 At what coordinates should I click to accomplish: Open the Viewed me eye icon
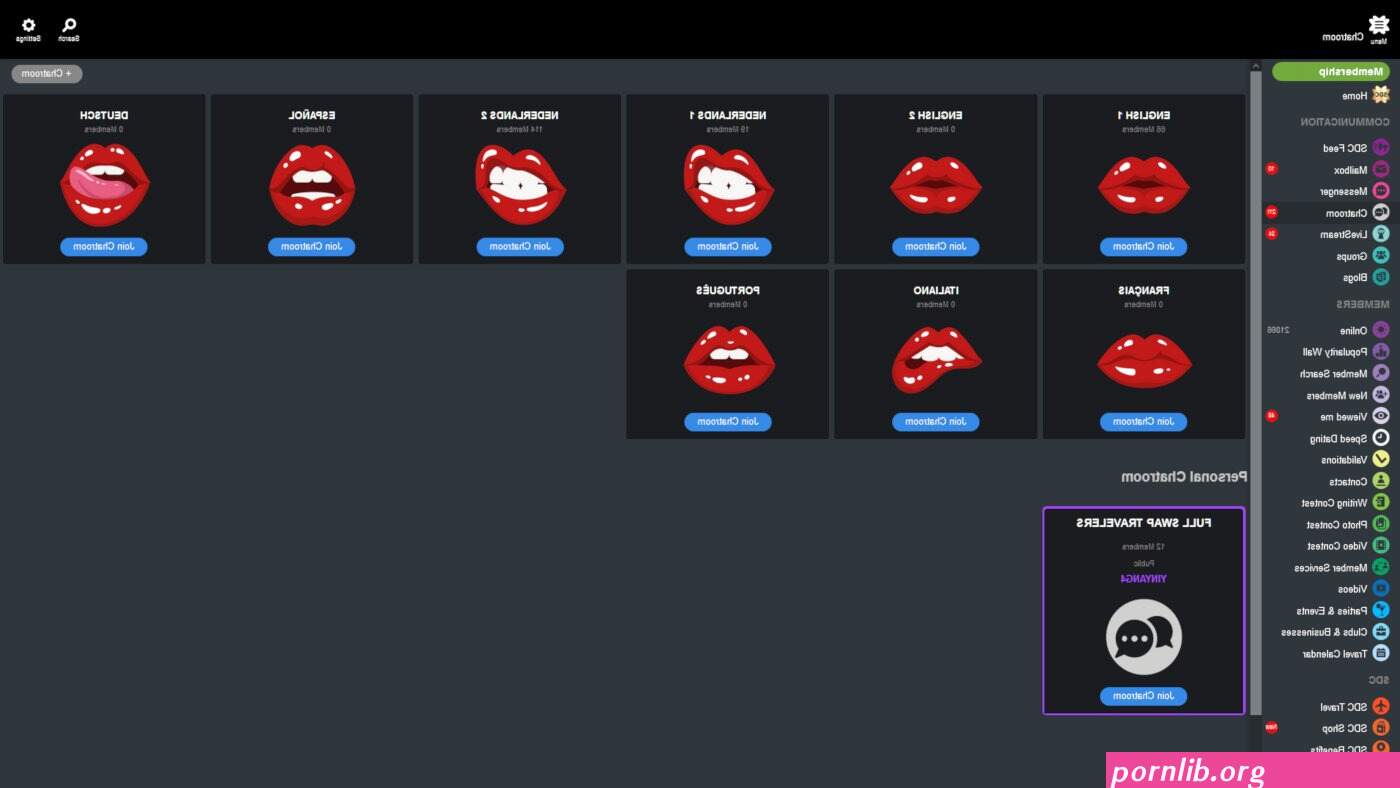[1381, 416]
